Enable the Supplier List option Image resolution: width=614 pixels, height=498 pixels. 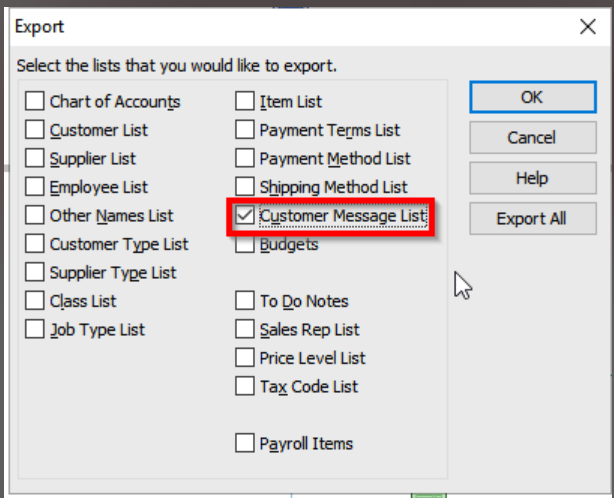34,158
